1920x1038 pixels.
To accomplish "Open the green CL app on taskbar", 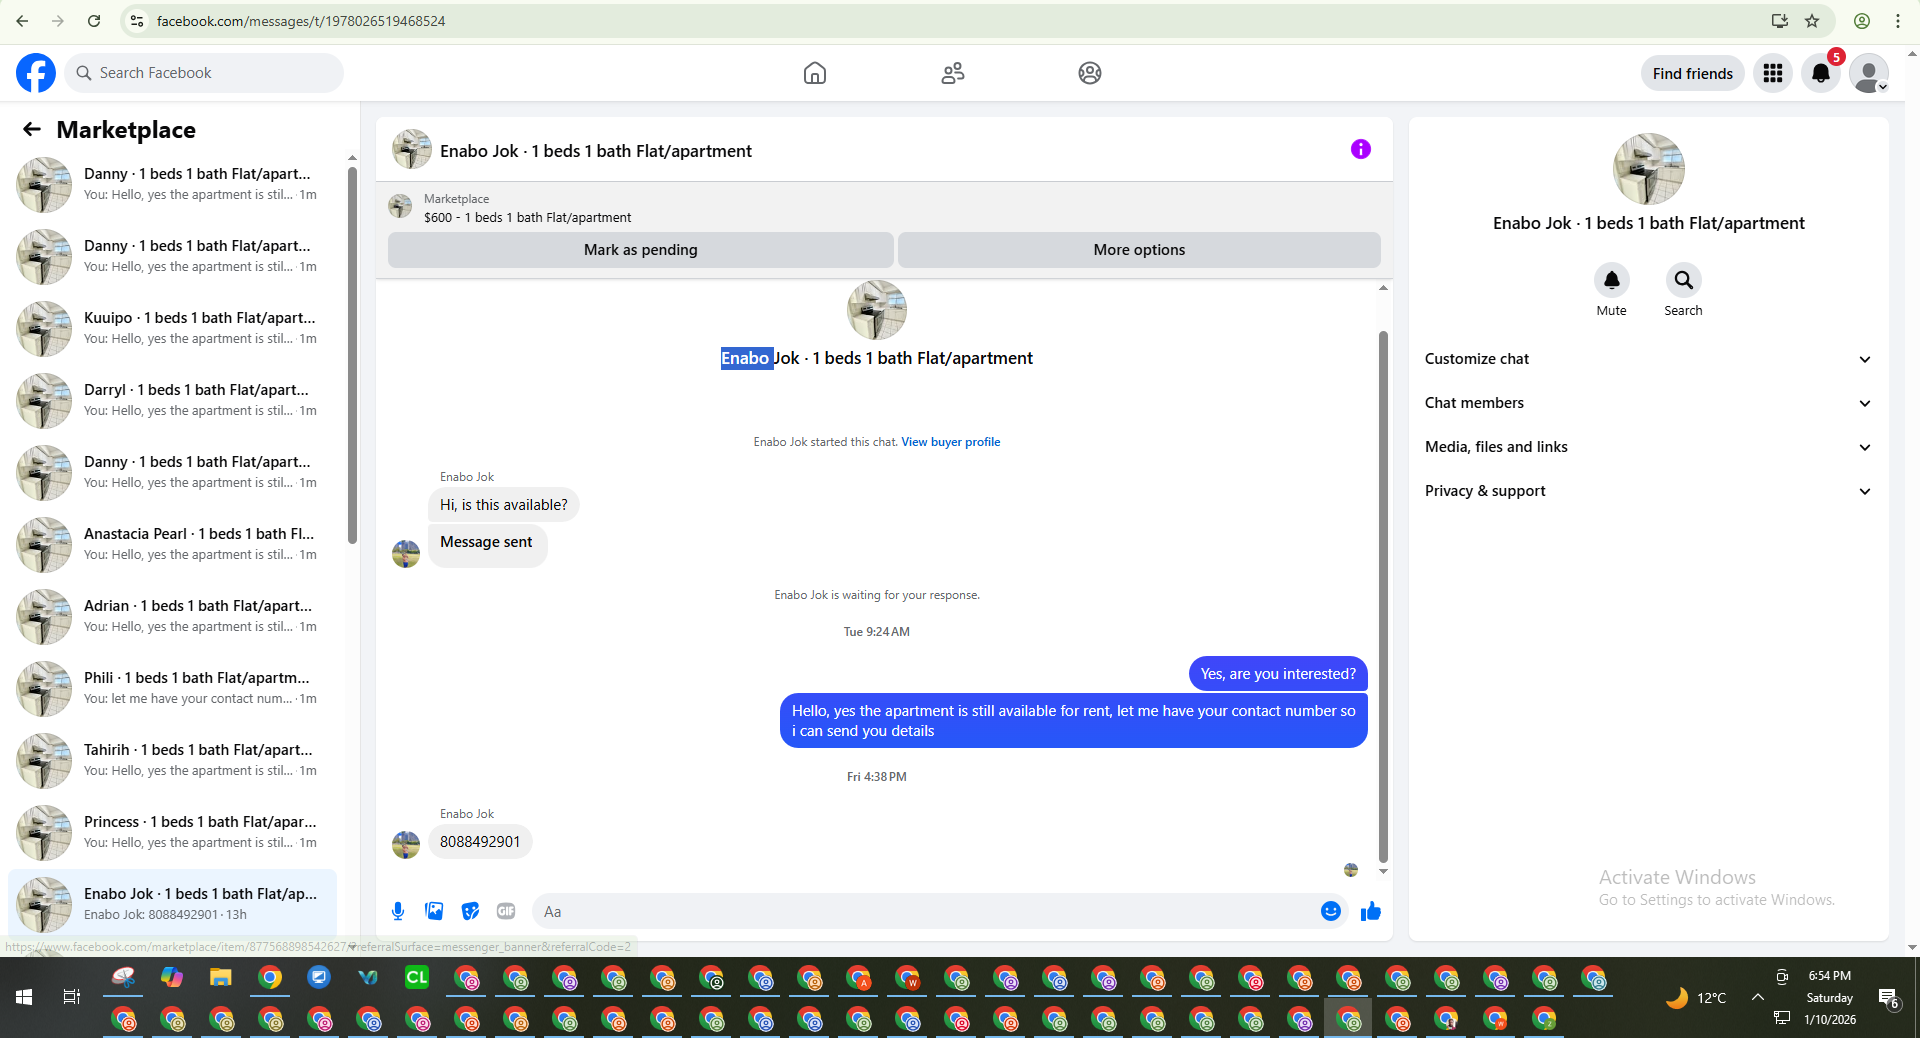I will point(417,977).
